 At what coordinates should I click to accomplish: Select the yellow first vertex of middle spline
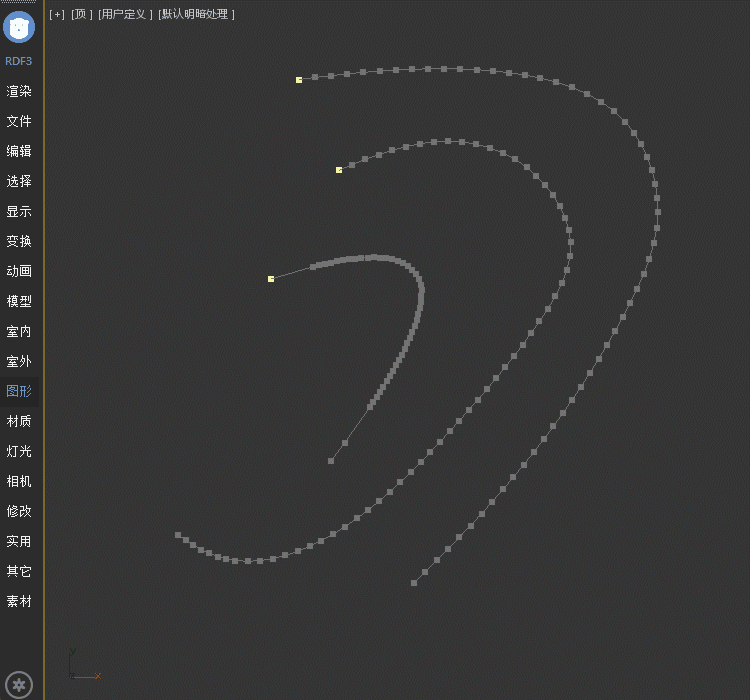coord(339,170)
